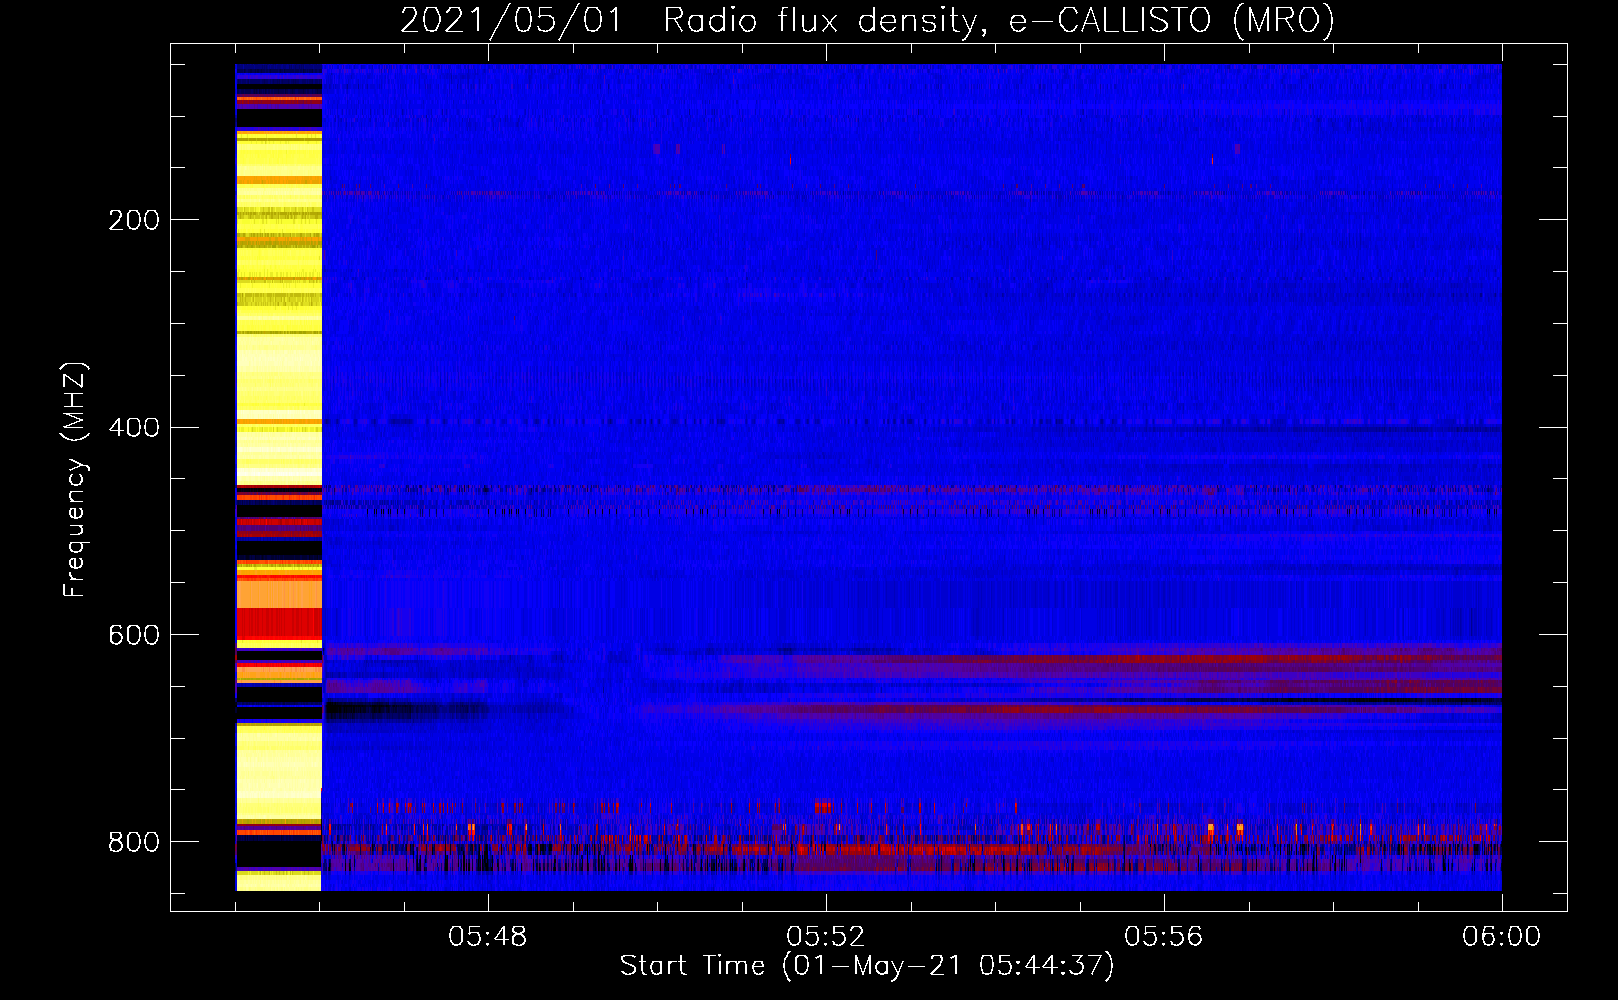Select the 800 frequency tick label
This screenshot has width=1618, height=1000.
(x=134, y=842)
